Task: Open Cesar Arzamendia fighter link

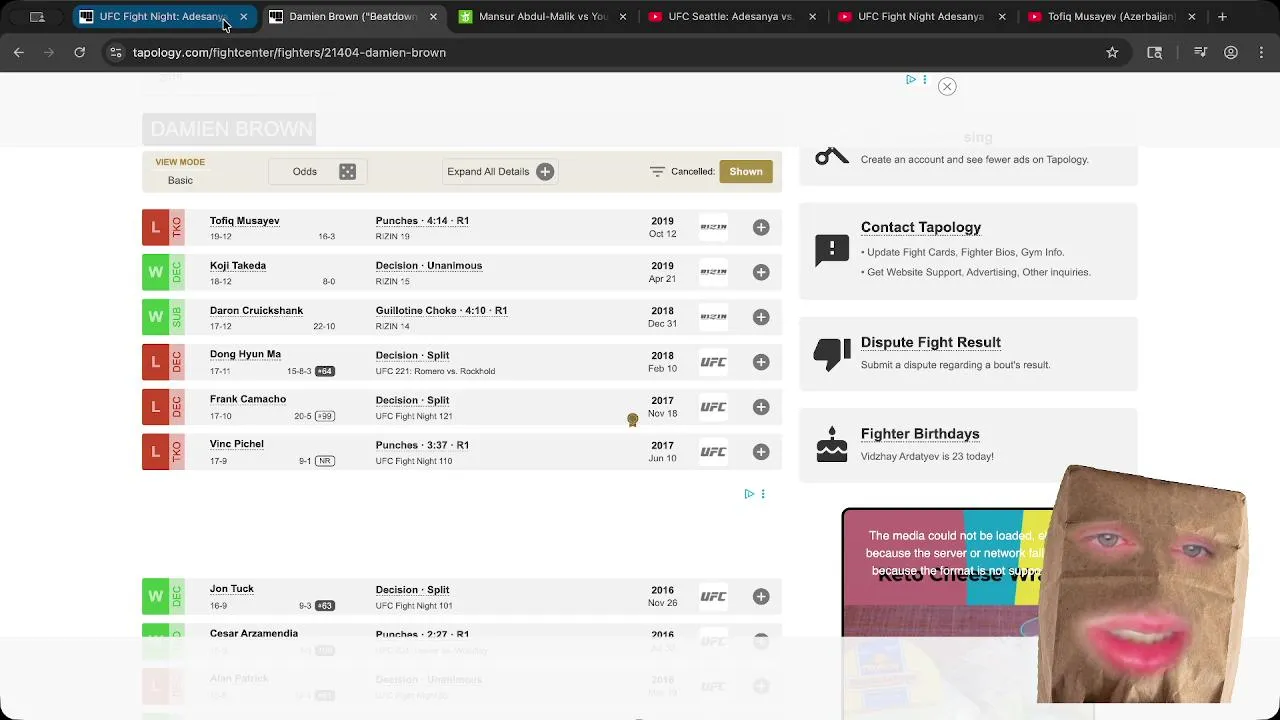Action: (254, 633)
